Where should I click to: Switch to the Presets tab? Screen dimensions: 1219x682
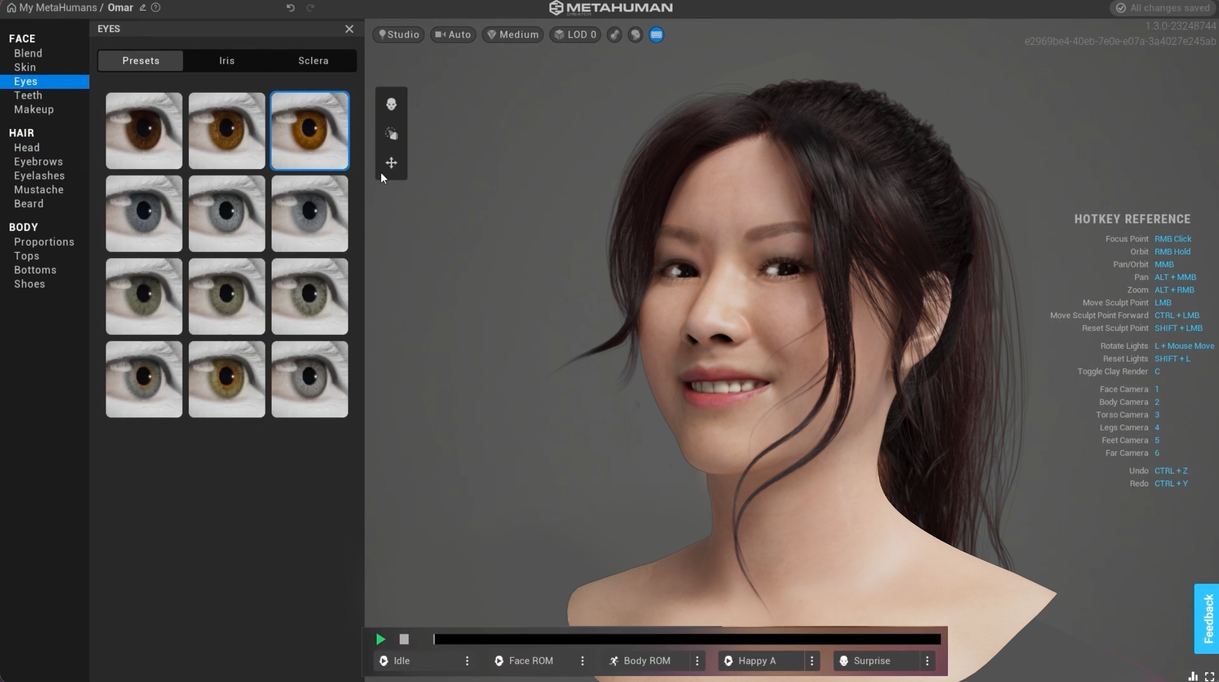141,61
